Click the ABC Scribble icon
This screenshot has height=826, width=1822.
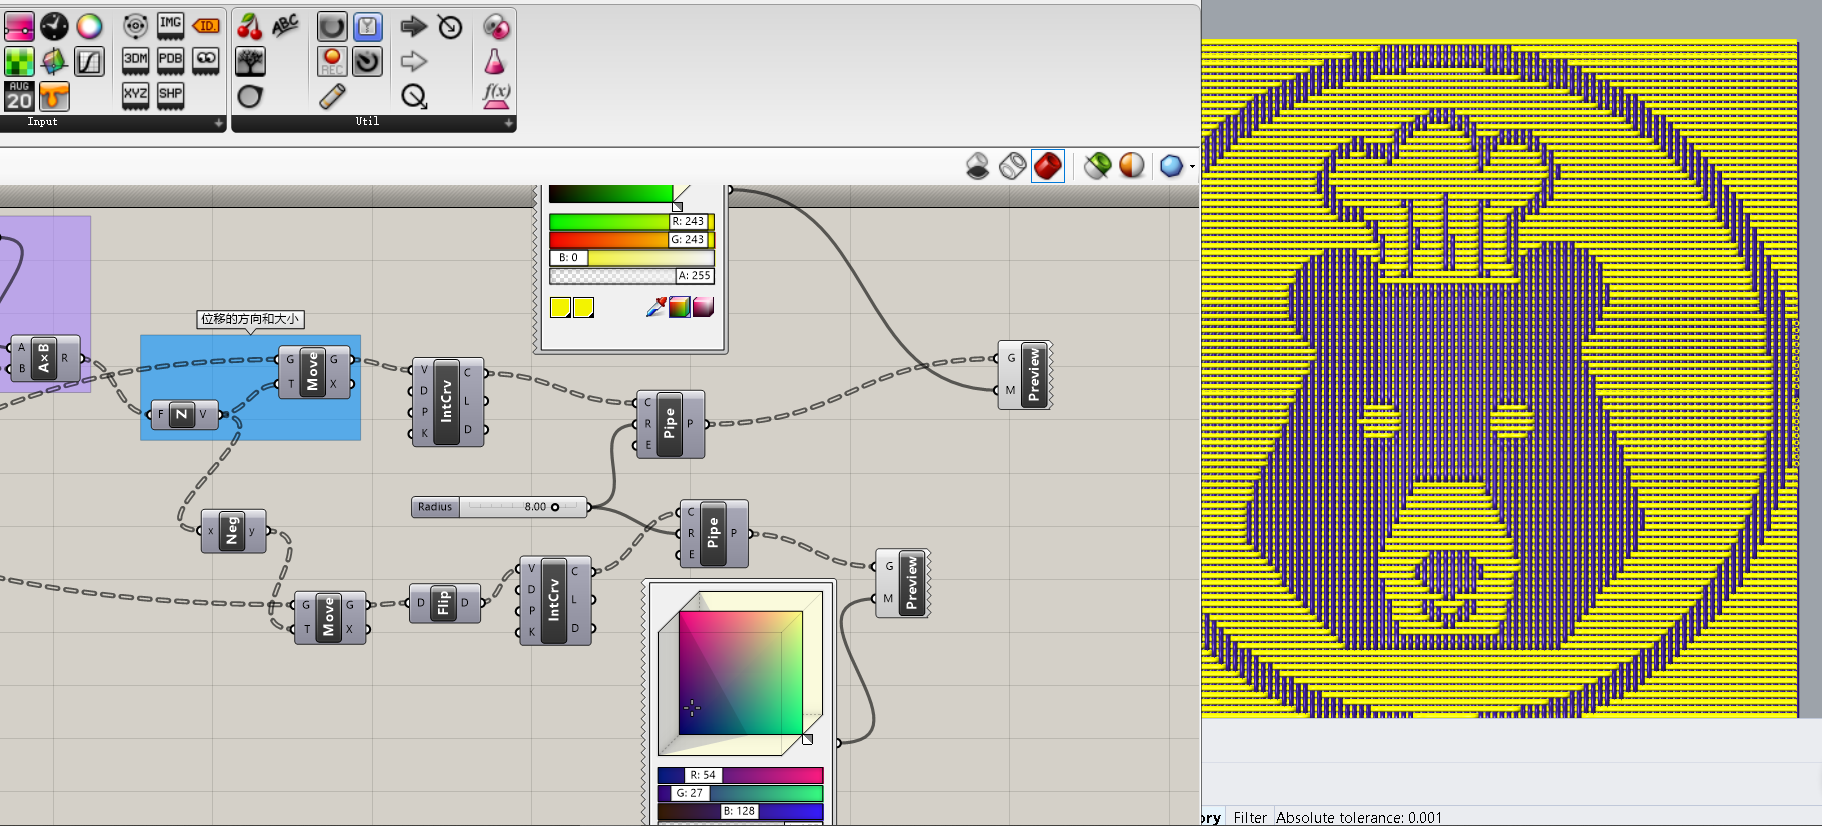286,26
